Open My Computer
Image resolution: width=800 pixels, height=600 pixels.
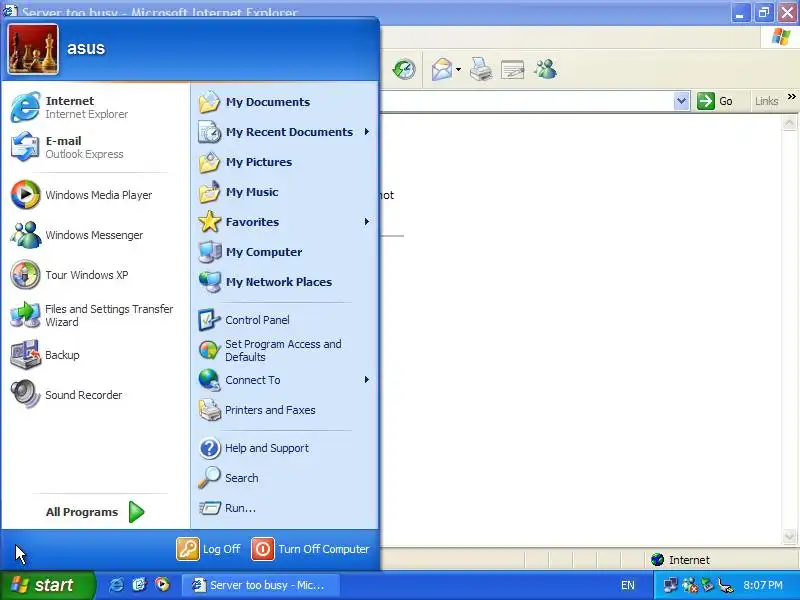click(x=284, y=252)
